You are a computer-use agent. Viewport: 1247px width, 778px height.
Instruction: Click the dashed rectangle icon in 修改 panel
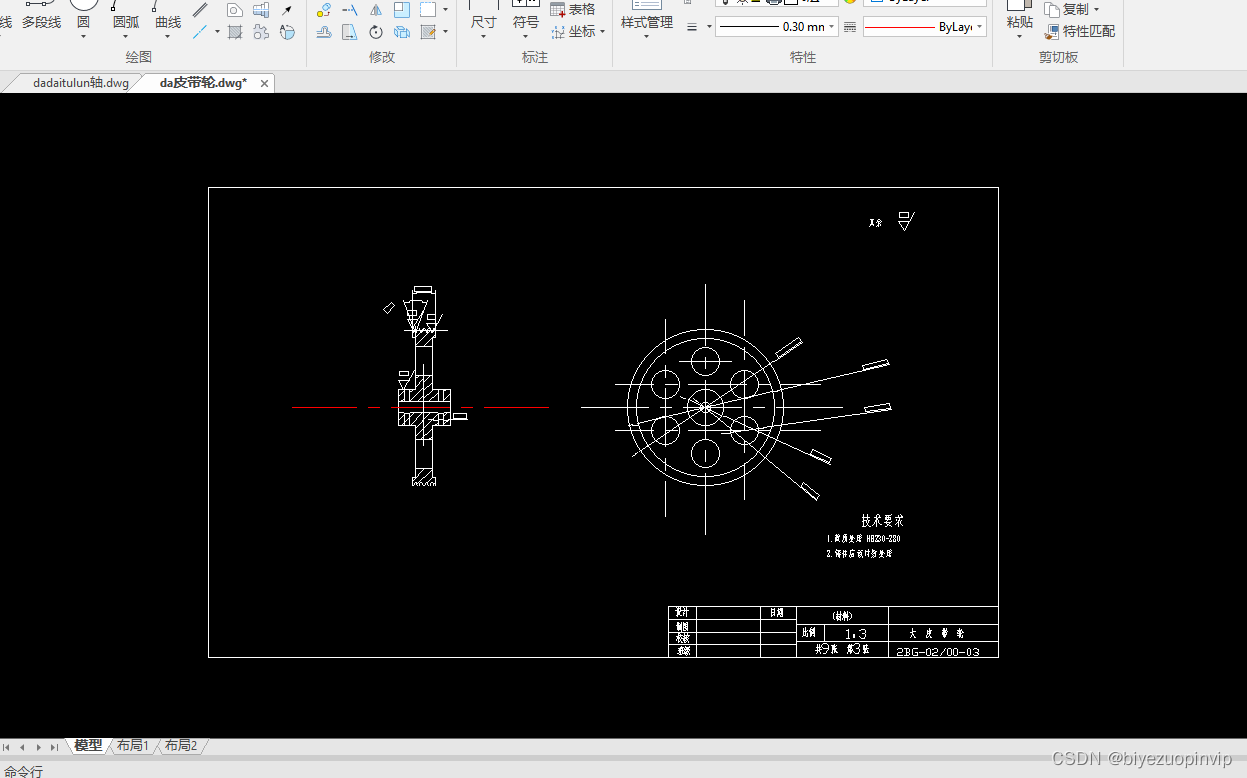click(x=428, y=10)
